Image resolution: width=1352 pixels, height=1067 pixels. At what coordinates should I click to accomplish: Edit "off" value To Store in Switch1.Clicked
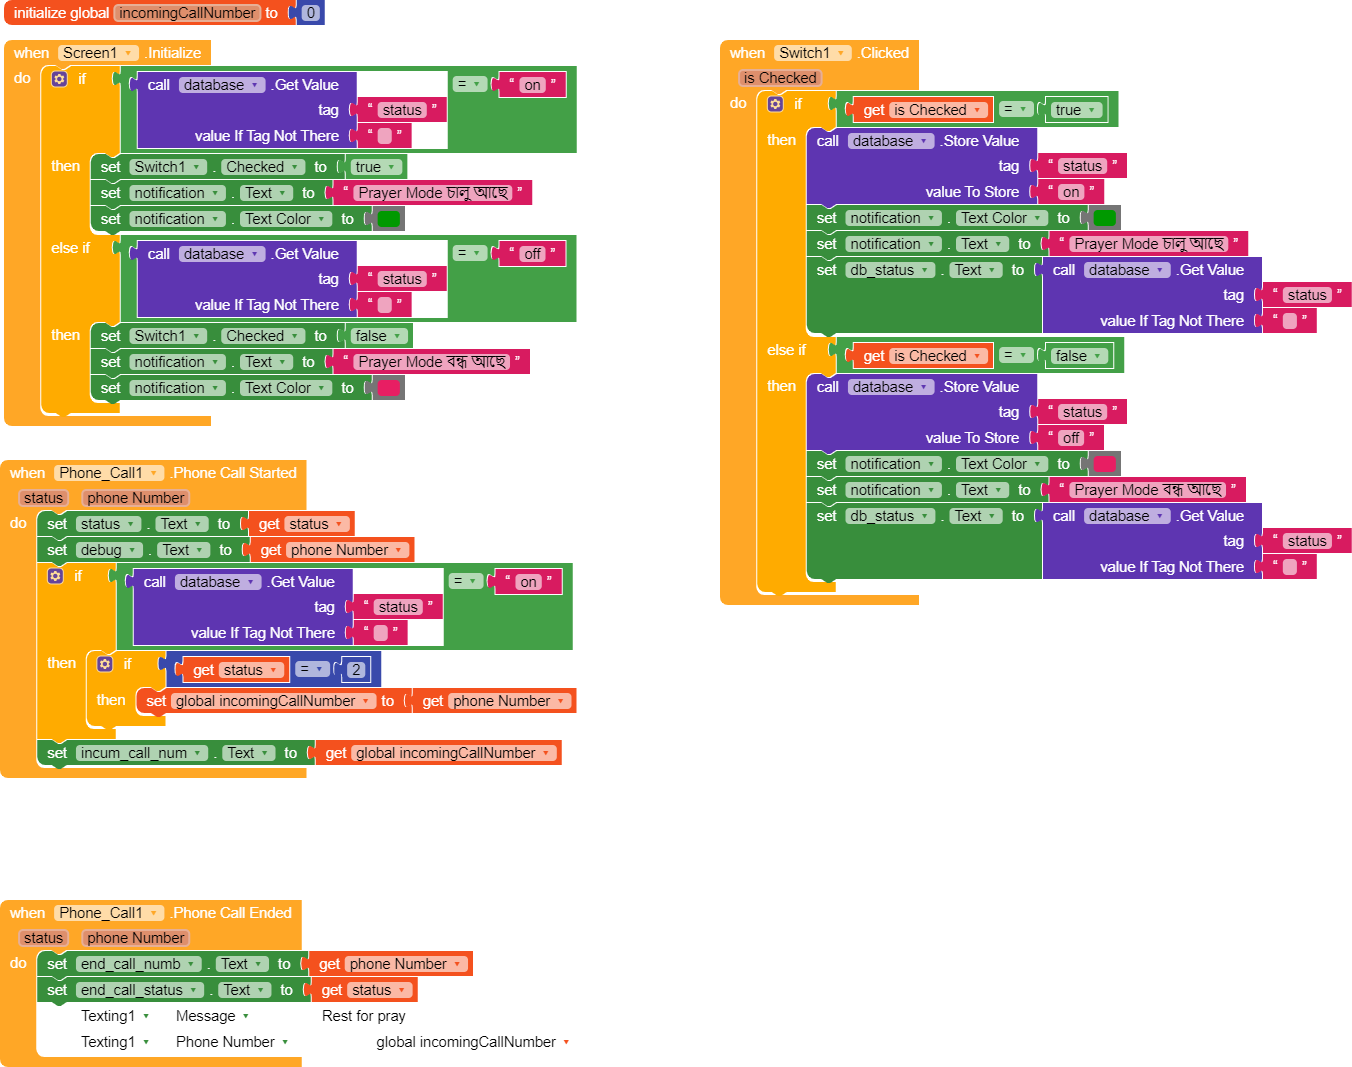click(x=1071, y=438)
